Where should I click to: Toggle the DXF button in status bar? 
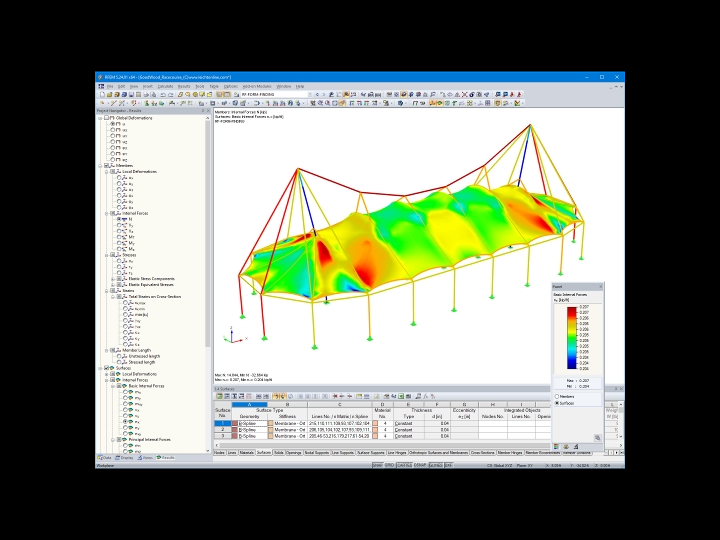point(448,466)
